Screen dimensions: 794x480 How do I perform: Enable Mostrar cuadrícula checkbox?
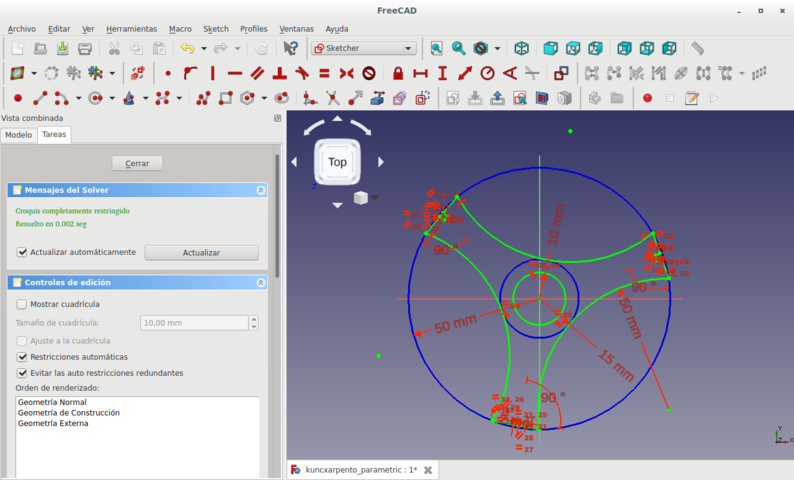pos(23,304)
